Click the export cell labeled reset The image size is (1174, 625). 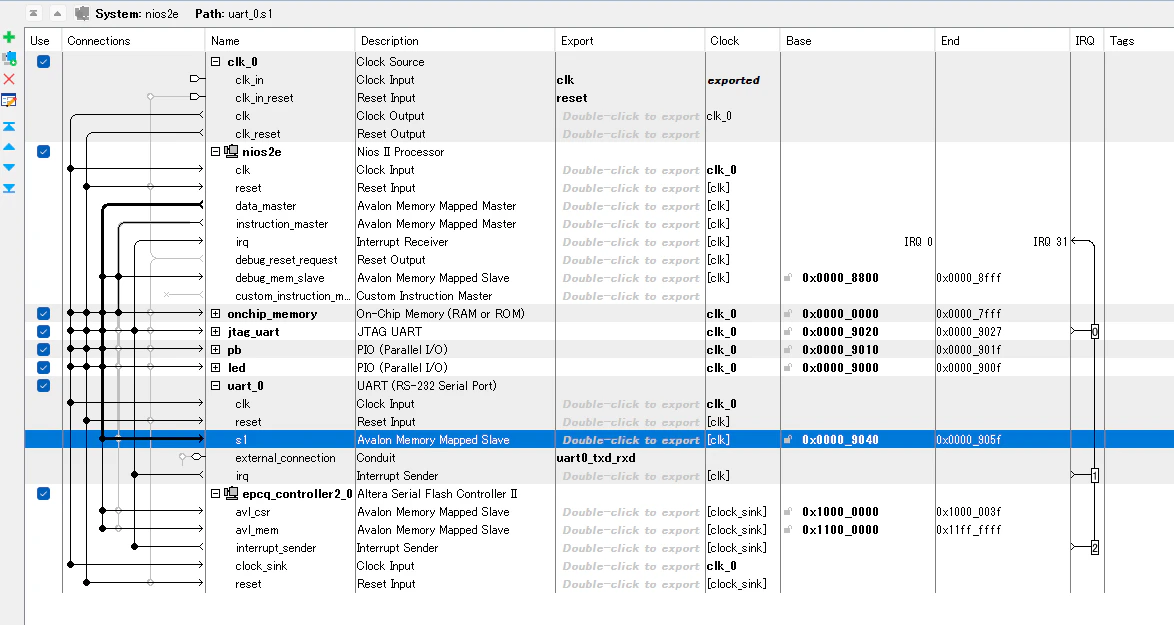572,98
